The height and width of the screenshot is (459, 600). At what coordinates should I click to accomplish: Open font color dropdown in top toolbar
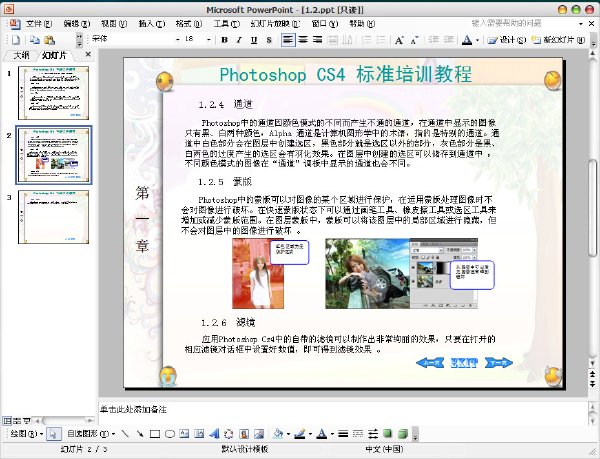tap(477, 40)
